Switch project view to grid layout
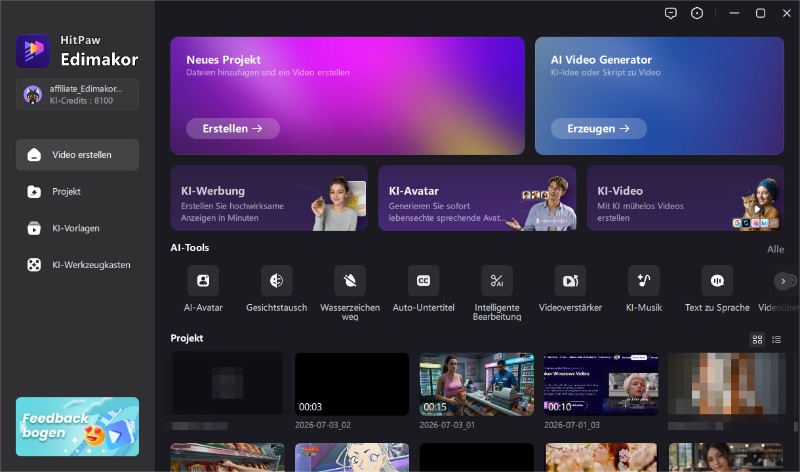This screenshot has height=472, width=800. click(758, 339)
